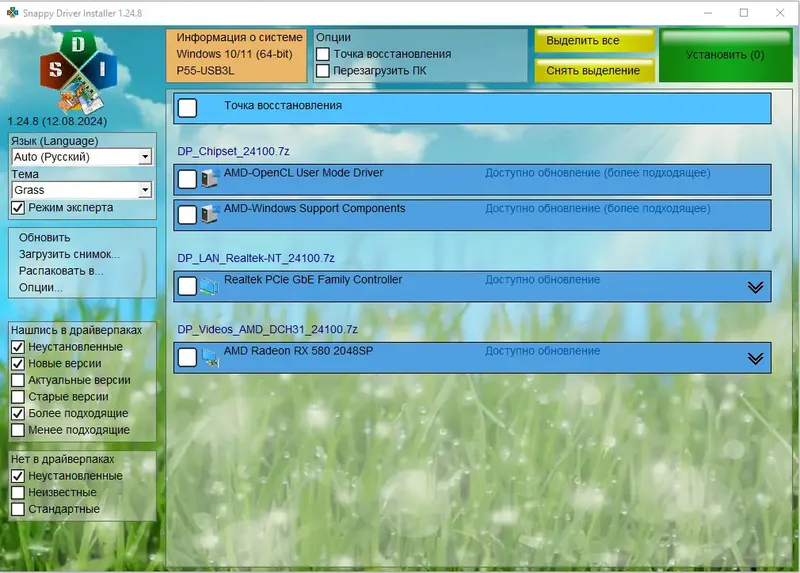Viewport: 800px width, 573px height.
Task: Close the Snappy Driver Installer window
Action: [x=780, y=13]
